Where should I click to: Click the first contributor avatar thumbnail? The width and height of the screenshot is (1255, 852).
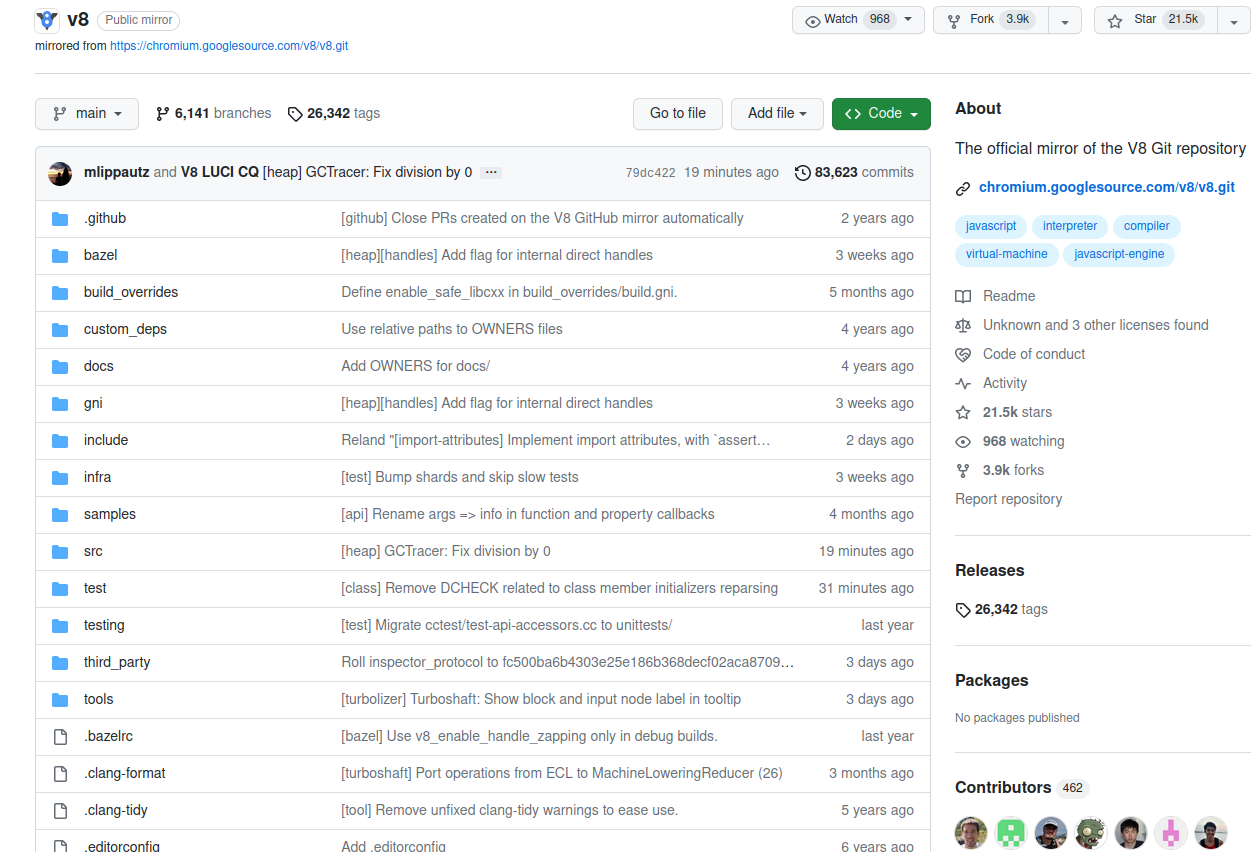click(x=971, y=832)
